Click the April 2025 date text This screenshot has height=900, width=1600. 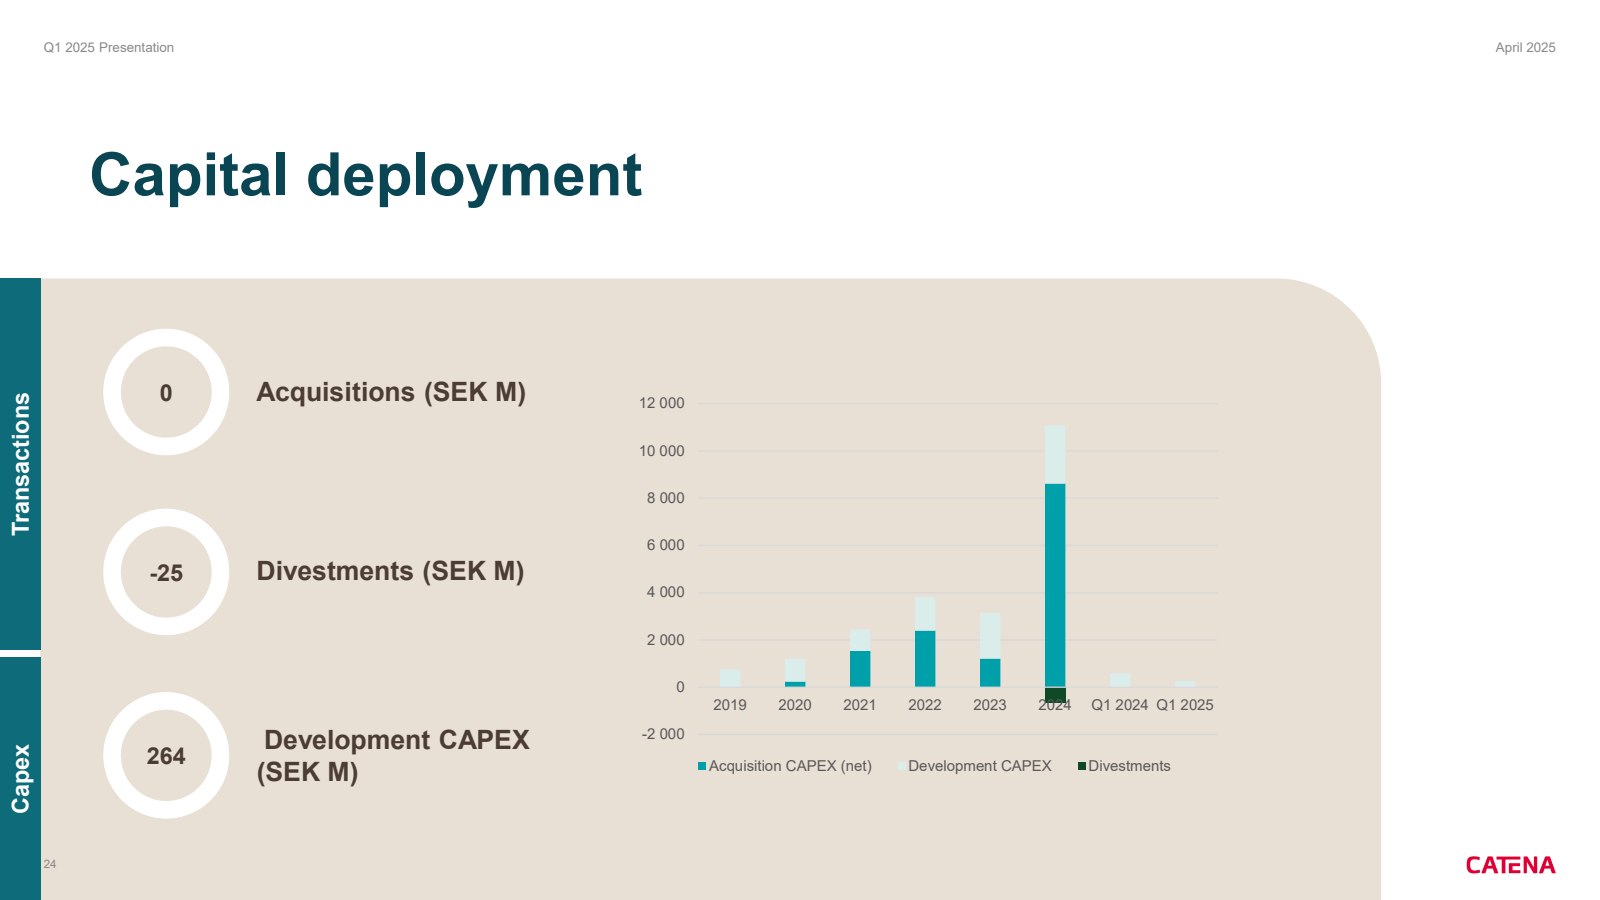click(x=1525, y=47)
